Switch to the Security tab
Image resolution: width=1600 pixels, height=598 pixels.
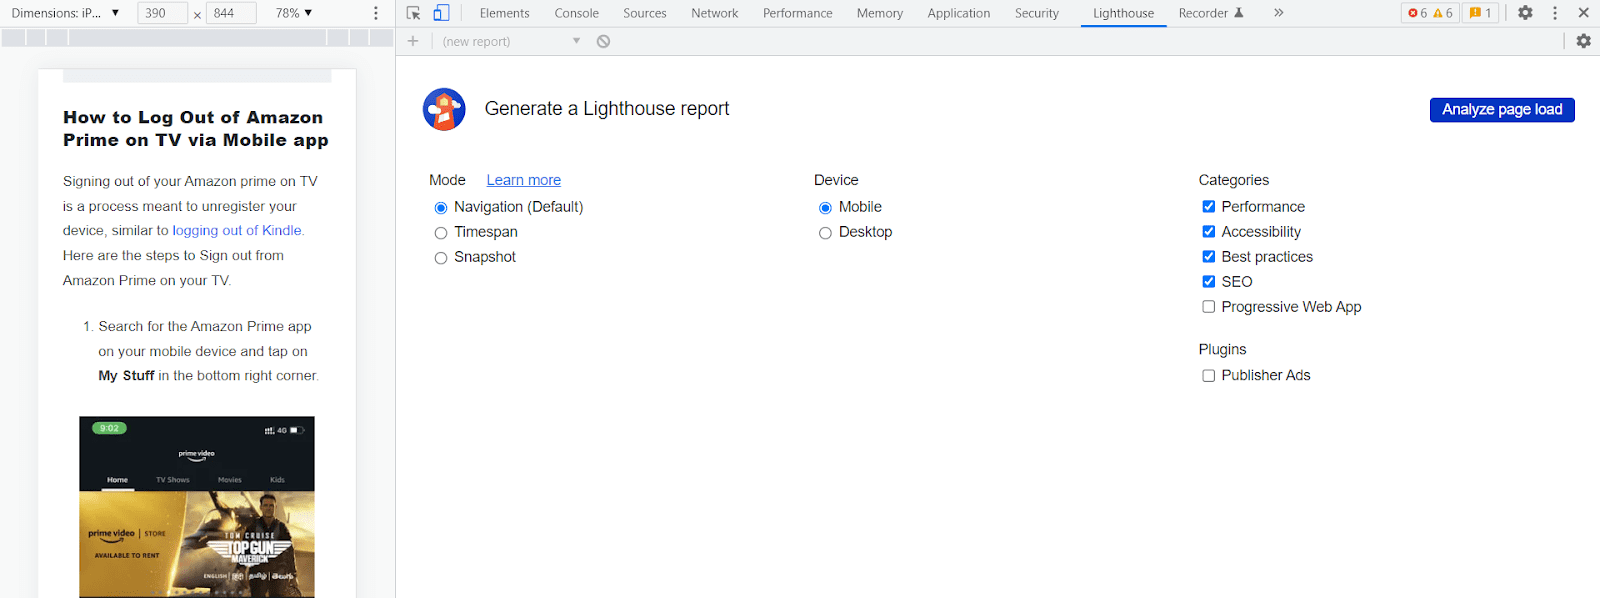click(1036, 13)
